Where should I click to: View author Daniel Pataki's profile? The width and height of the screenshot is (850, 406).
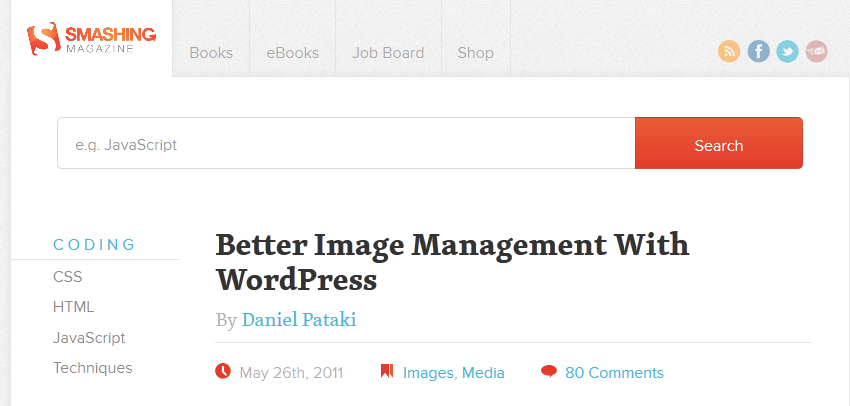[x=299, y=319]
